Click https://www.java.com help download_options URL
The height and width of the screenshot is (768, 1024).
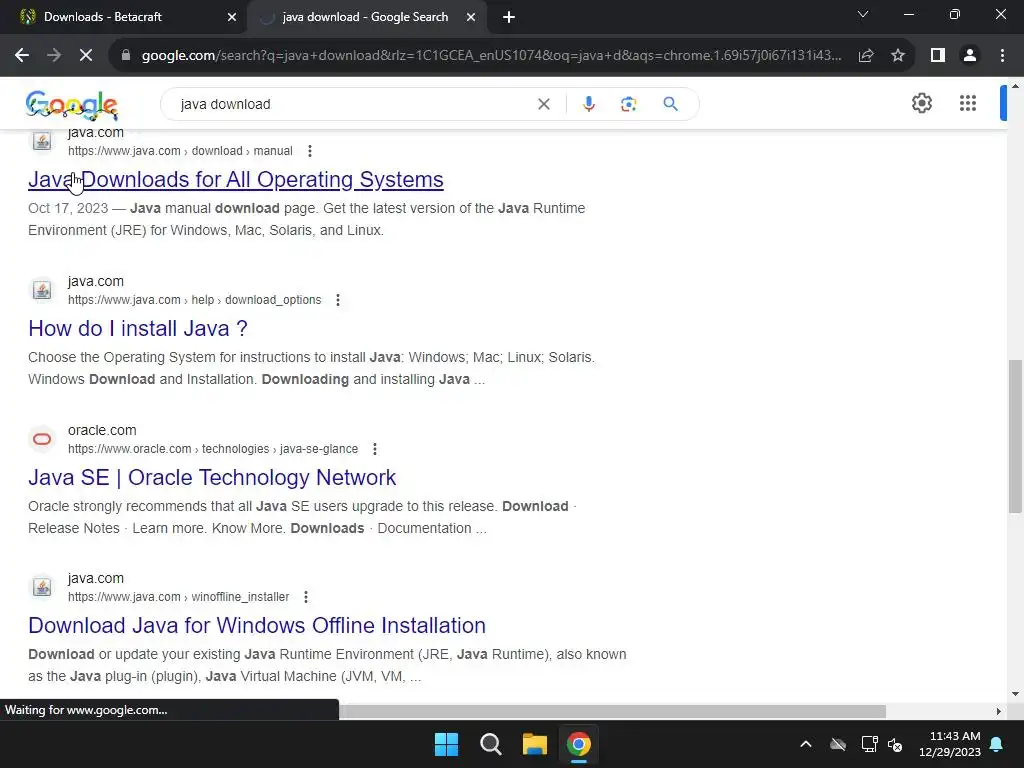coord(195,300)
